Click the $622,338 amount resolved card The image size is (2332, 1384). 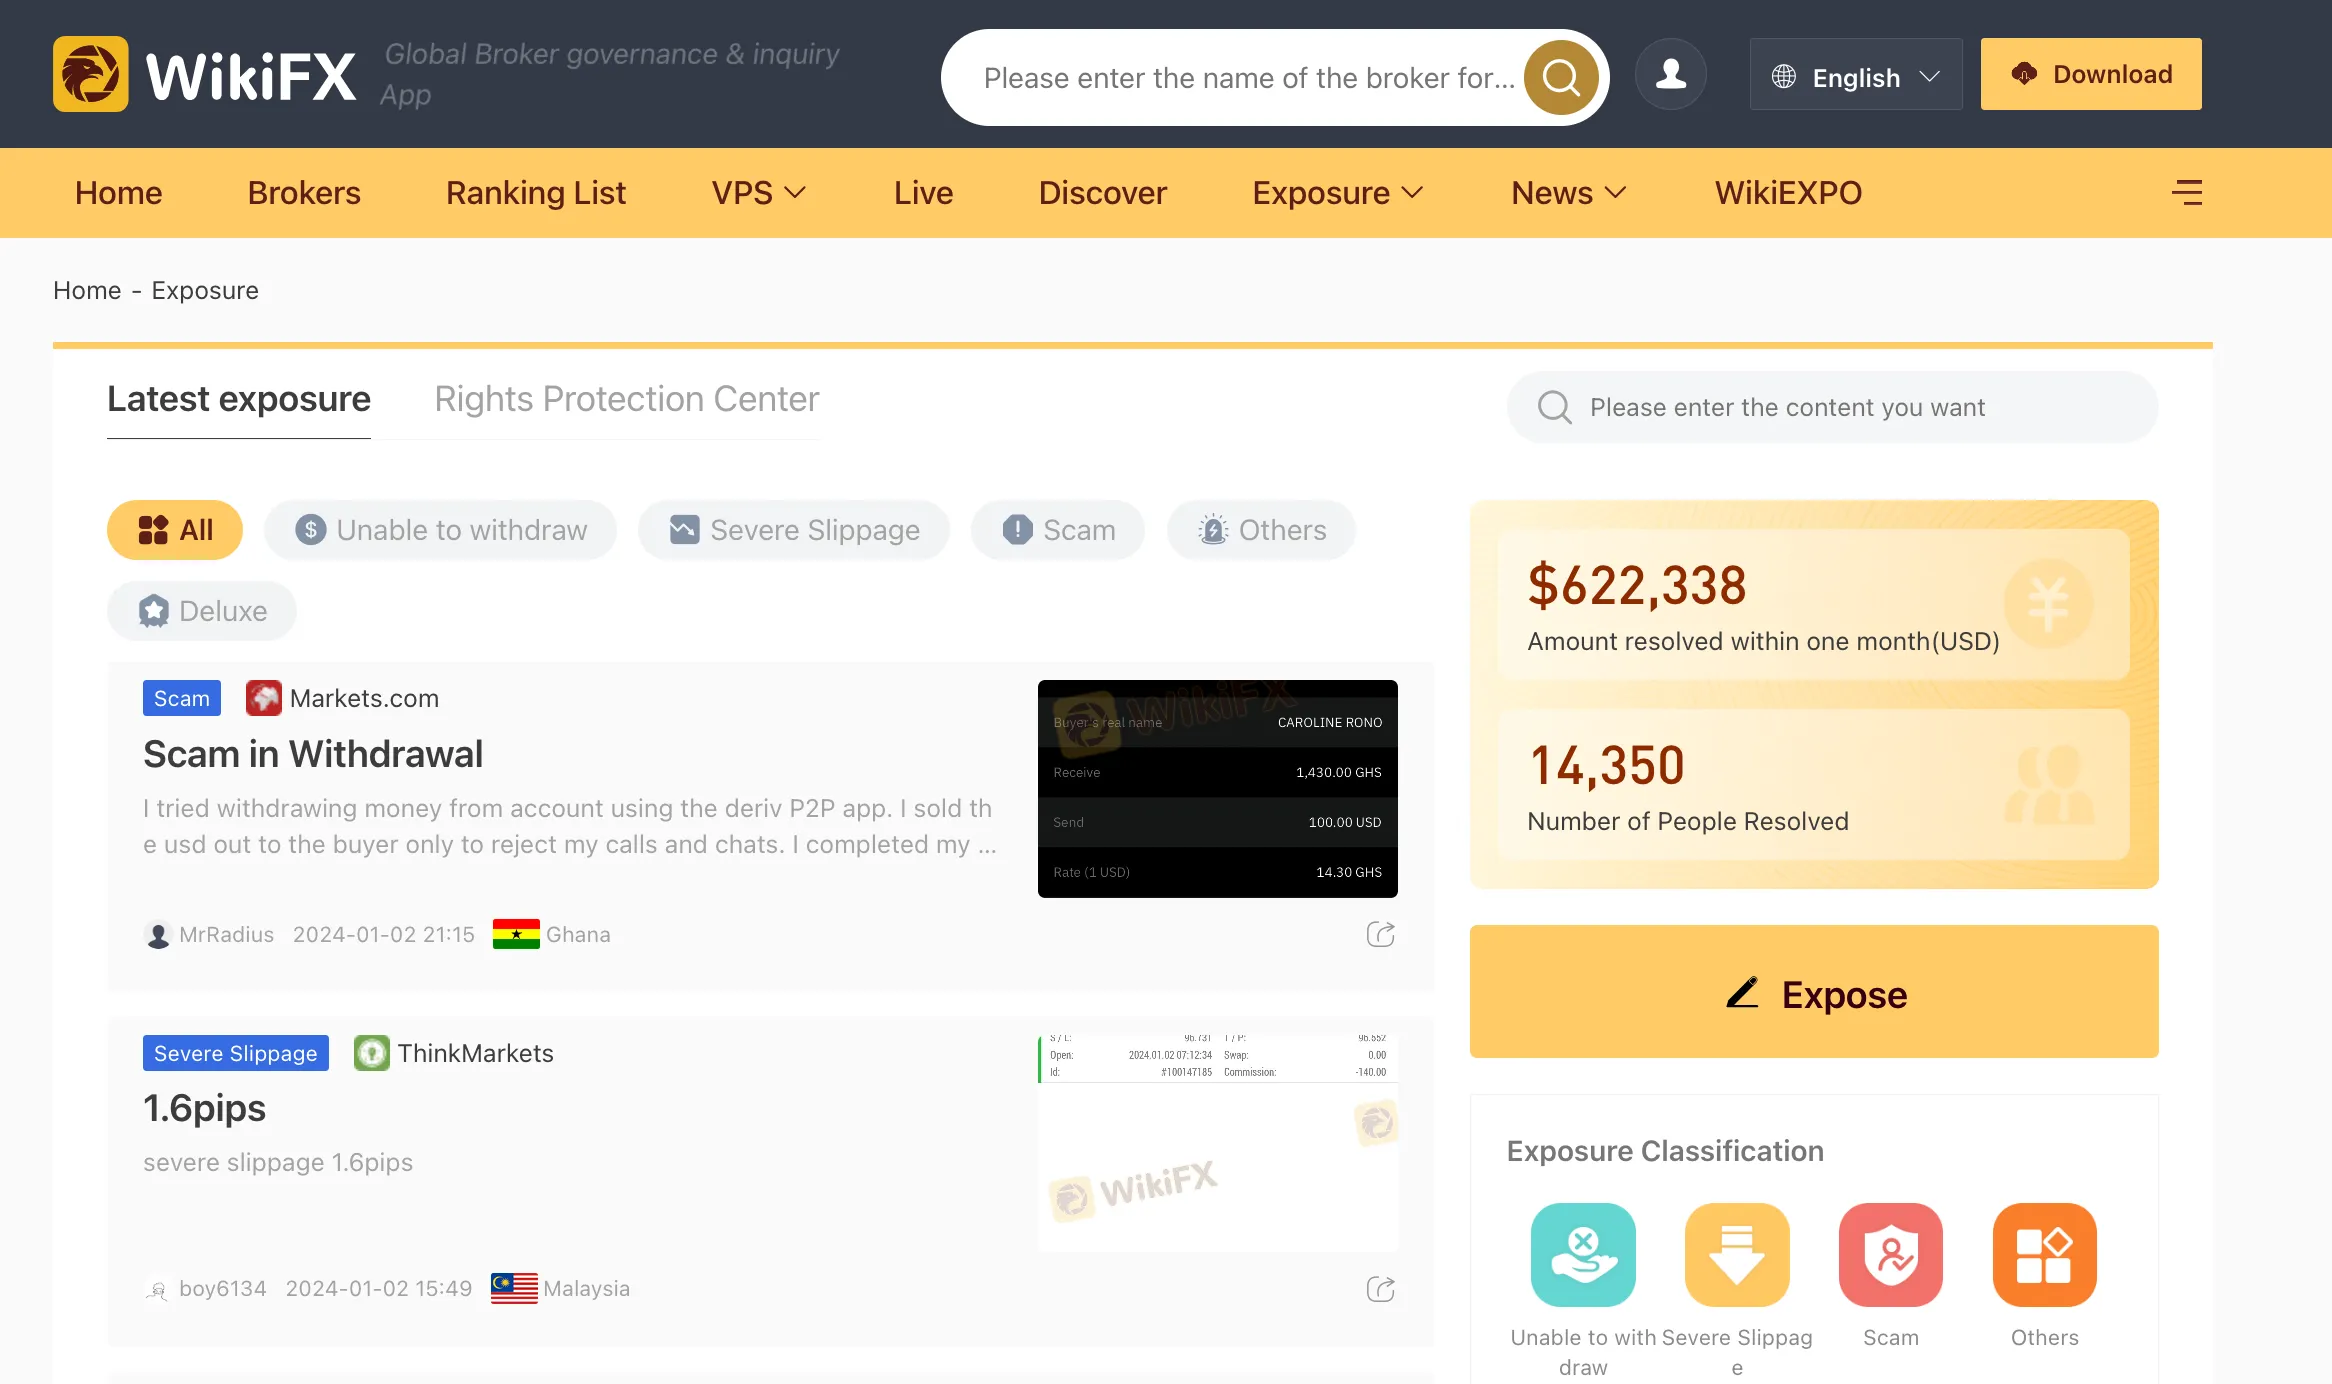pyautogui.click(x=1814, y=604)
